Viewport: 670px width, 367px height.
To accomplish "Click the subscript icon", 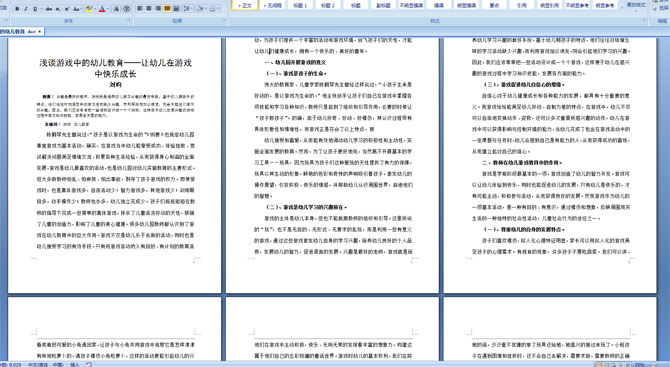I will [58, 9].
